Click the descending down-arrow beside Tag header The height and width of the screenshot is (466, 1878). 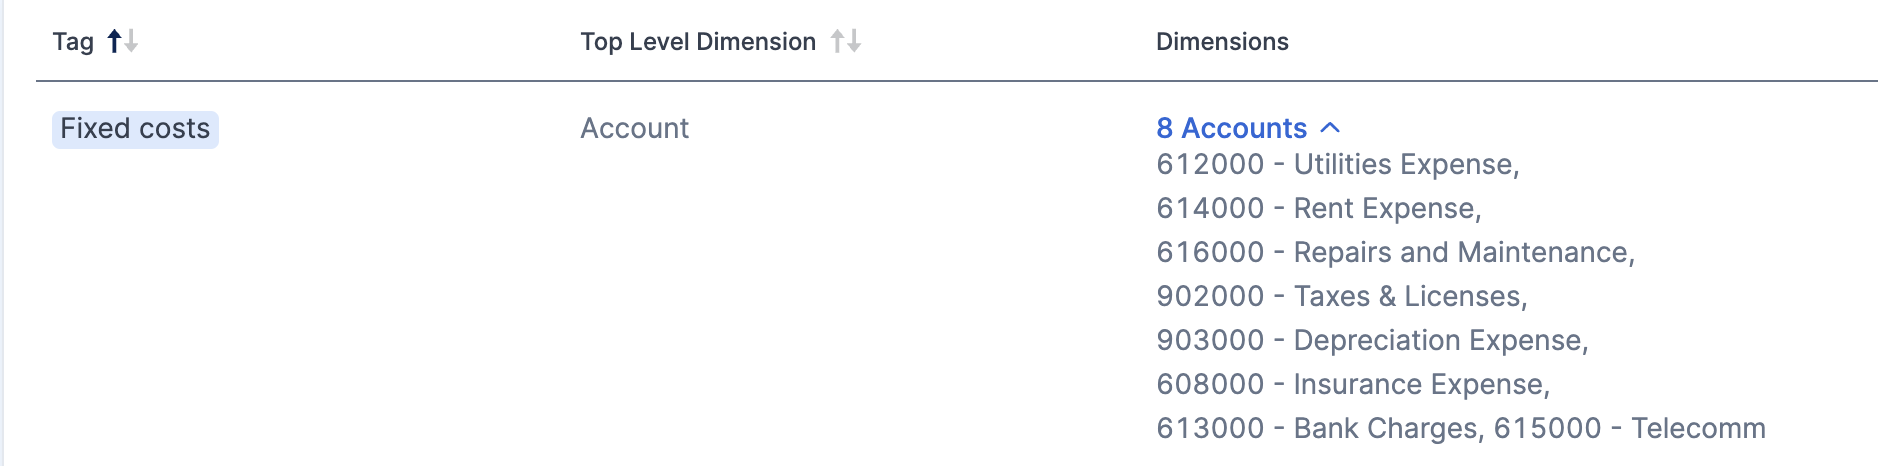pyautogui.click(x=131, y=41)
